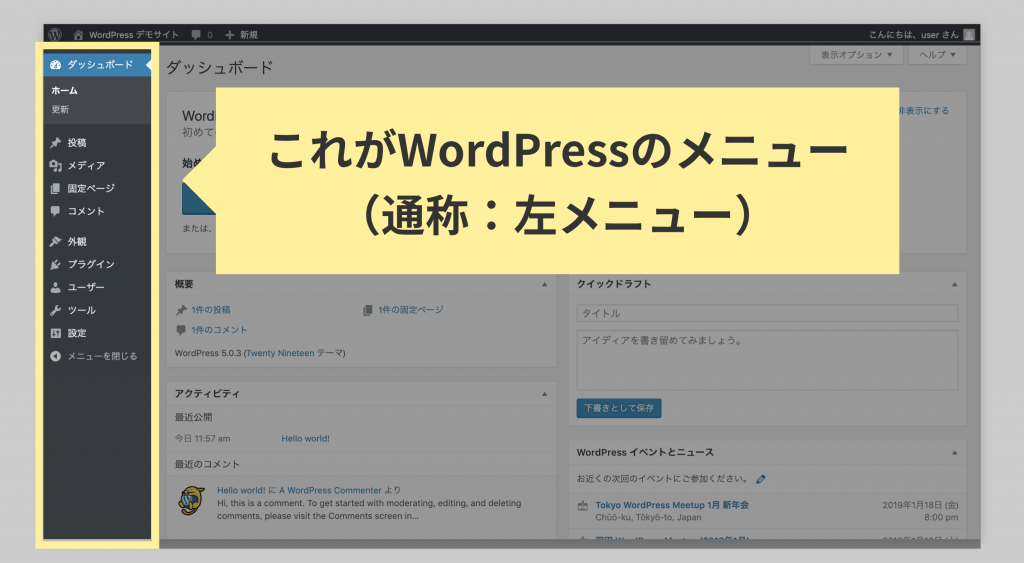Click the WordPress logo in admin bar

pos(55,35)
